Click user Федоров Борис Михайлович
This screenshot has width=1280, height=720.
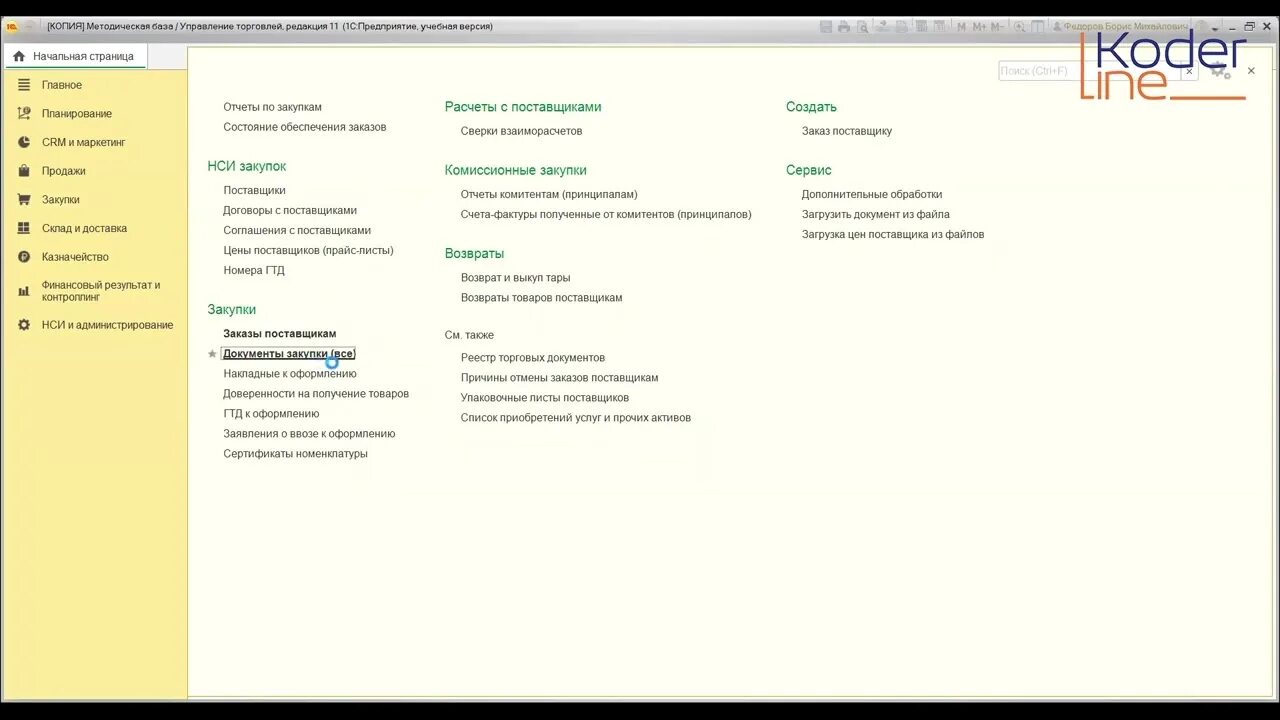[1120, 27]
